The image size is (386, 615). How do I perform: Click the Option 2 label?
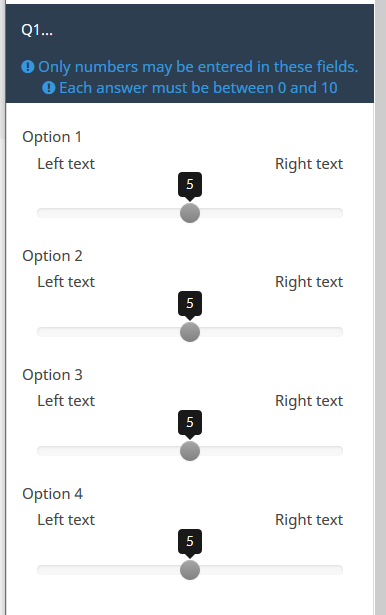pyautogui.click(x=52, y=256)
